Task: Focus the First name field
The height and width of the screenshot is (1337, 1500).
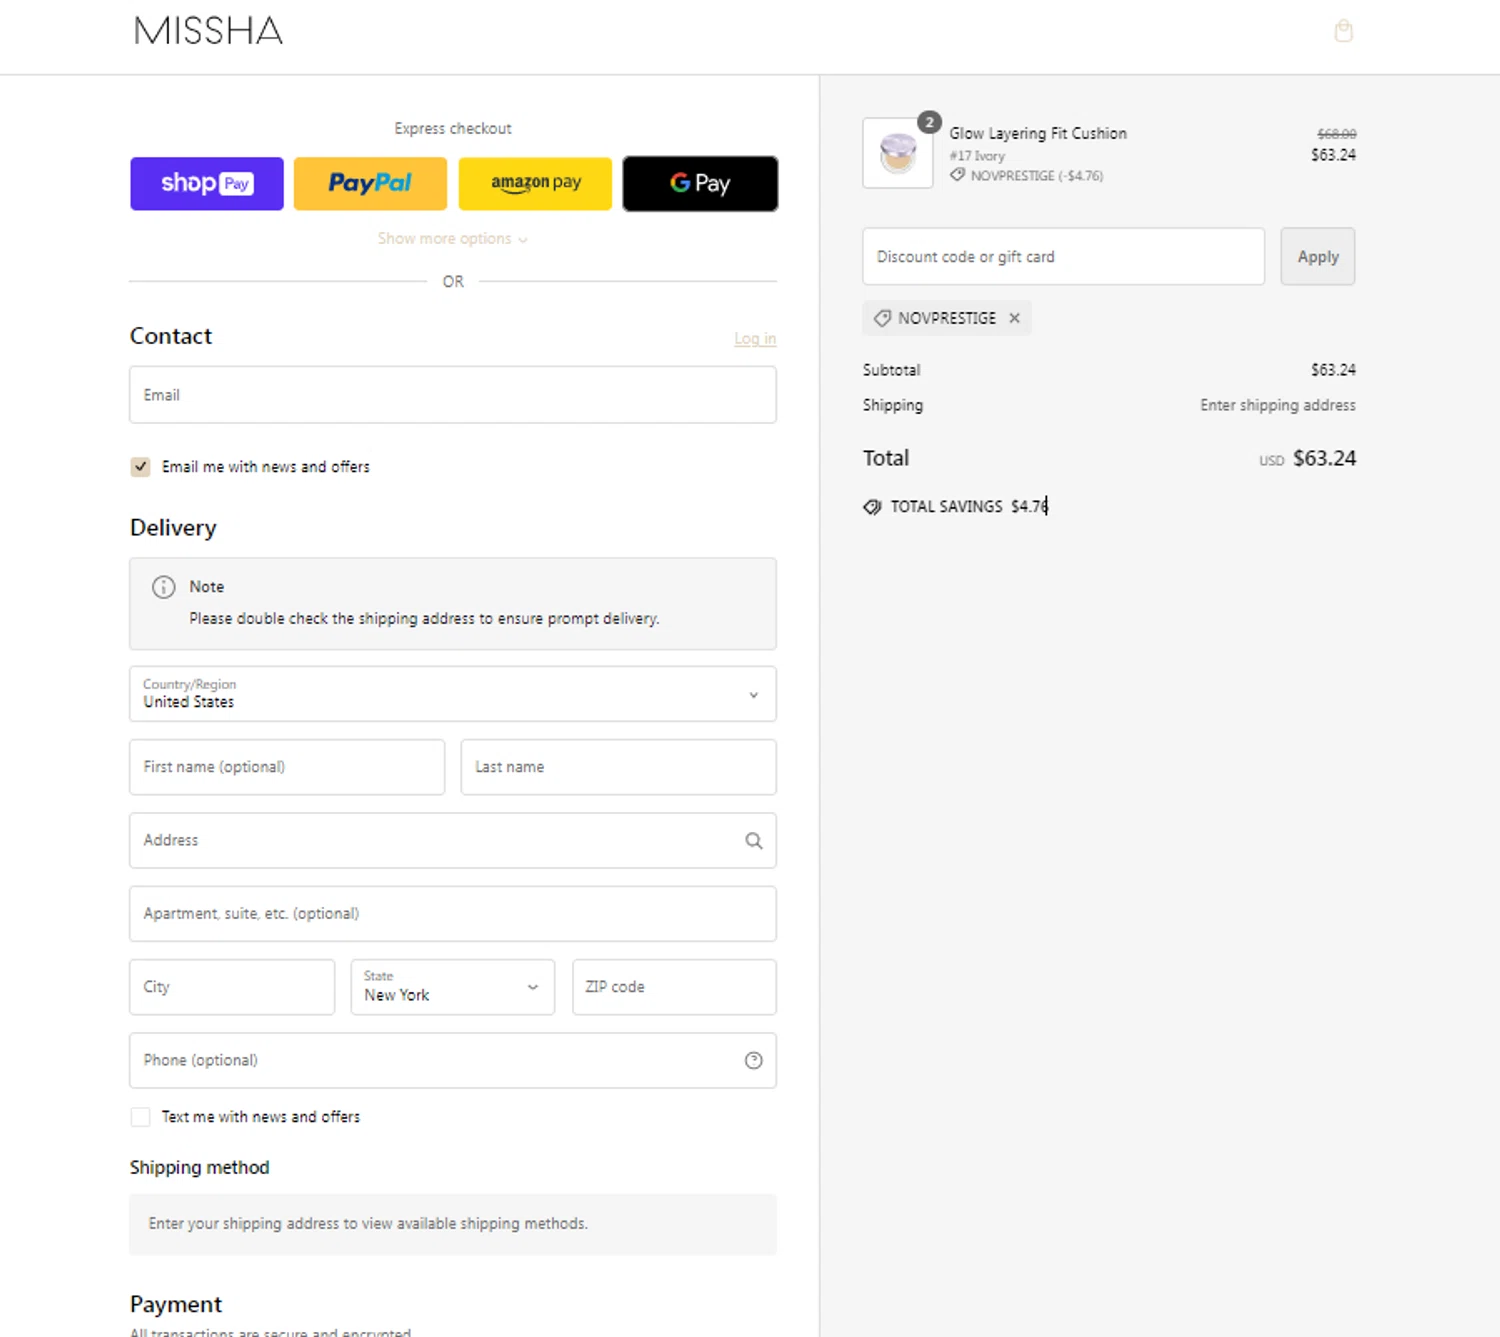Action: [x=287, y=767]
